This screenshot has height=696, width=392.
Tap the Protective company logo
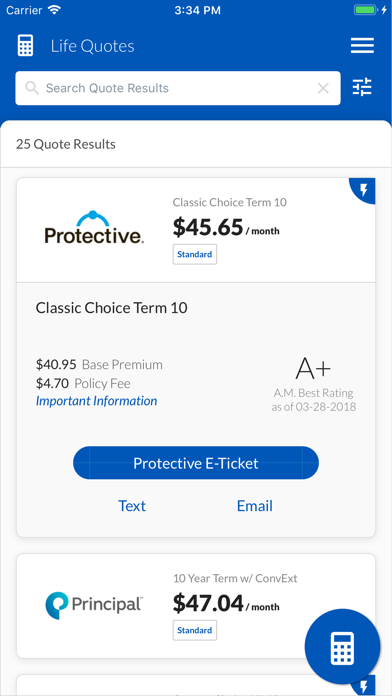pyautogui.click(x=94, y=227)
